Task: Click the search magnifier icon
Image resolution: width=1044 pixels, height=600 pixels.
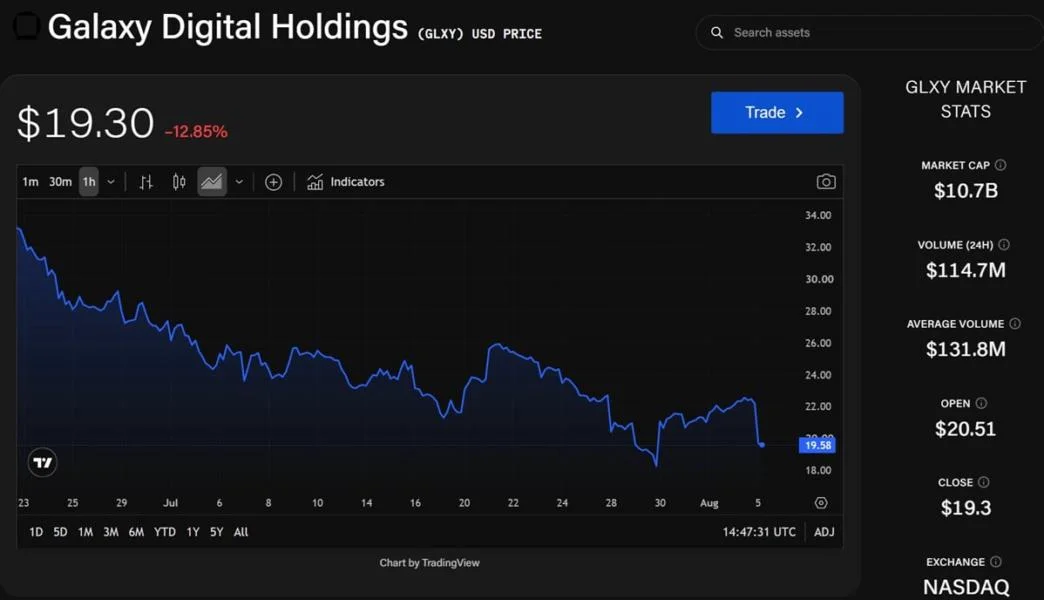Action: point(716,33)
